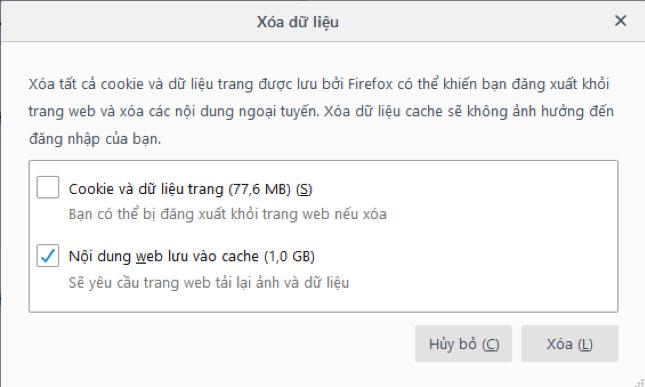Click the text 'Sẽ yêu cầu trang web tải lại ảnh và dữ liệu'
This screenshot has width=645, height=387.
click(209, 283)
